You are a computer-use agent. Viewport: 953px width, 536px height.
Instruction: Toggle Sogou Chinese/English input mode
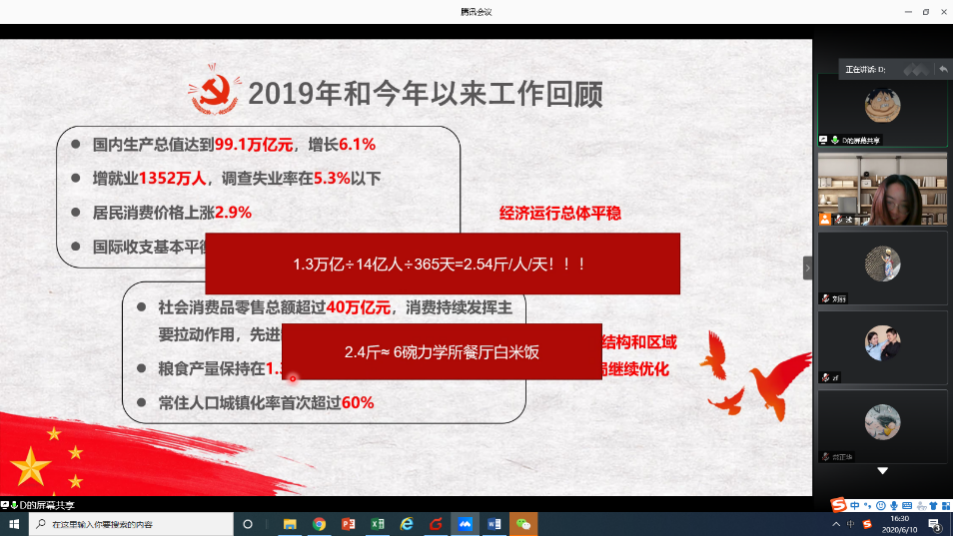click(x=855, y=505)
